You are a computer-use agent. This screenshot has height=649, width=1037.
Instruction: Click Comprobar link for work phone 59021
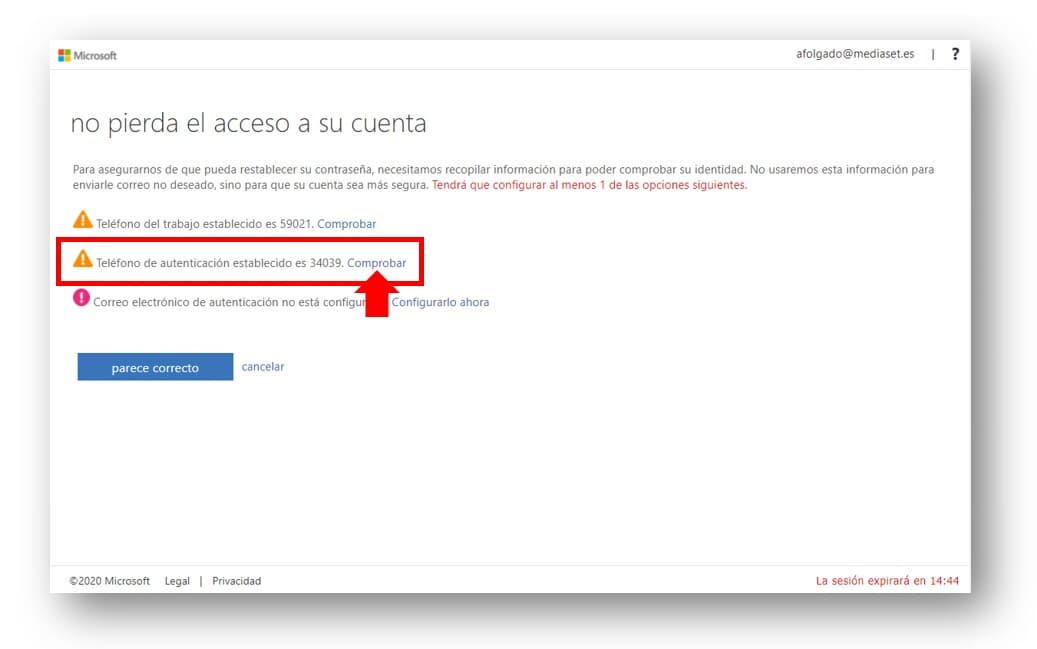(x=346, y=224)
